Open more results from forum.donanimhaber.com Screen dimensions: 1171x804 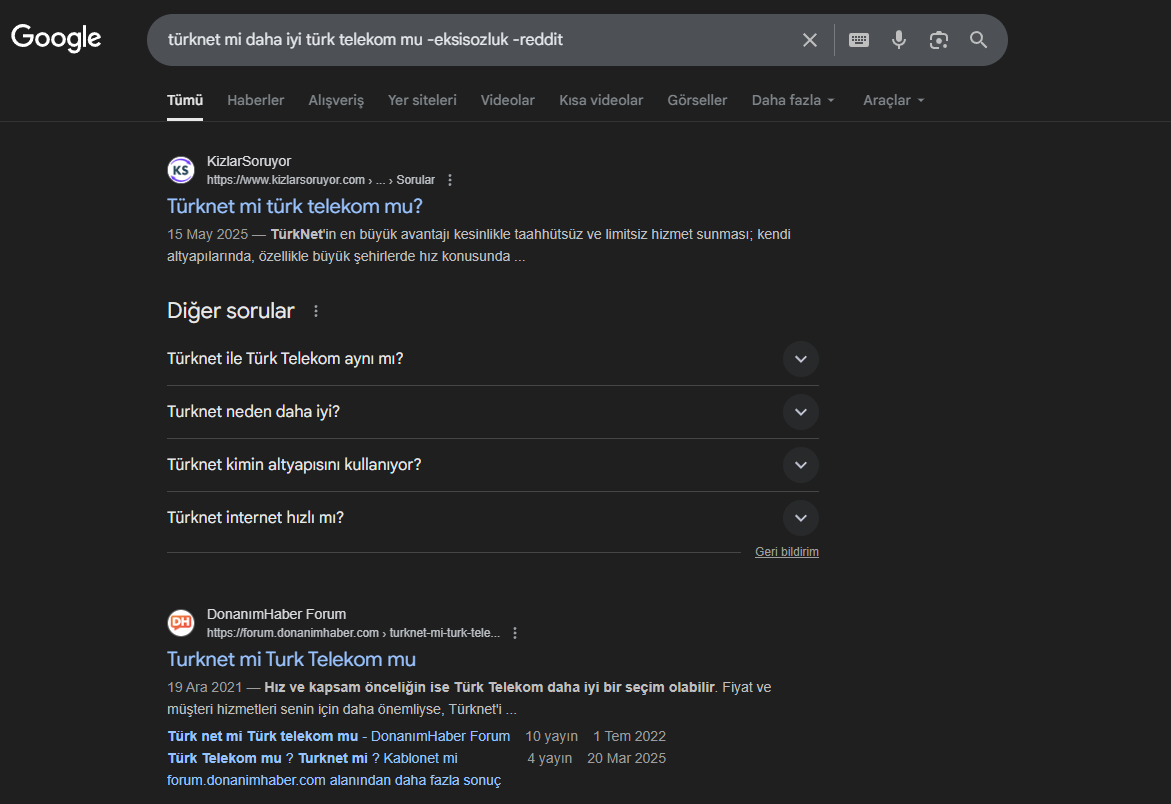(x=334, y=780)
